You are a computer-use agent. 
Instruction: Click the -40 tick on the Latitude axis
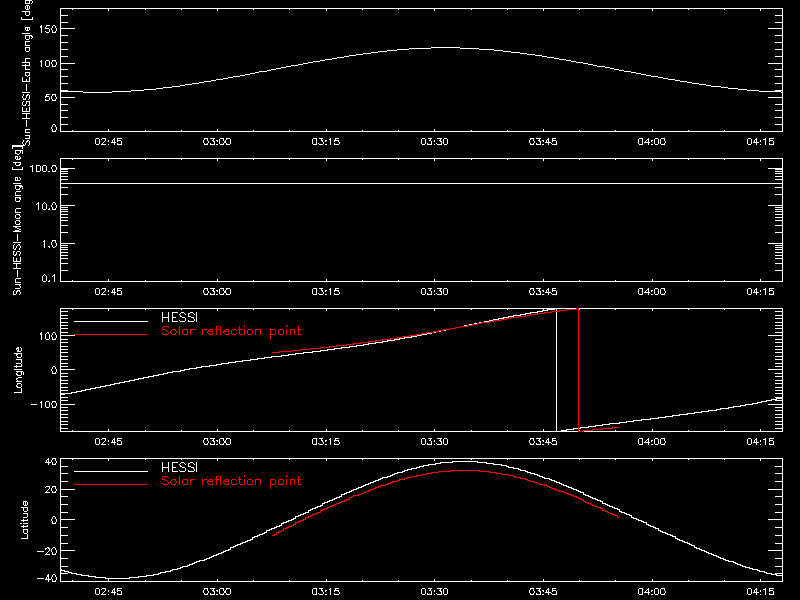click(x=47, y=578)
